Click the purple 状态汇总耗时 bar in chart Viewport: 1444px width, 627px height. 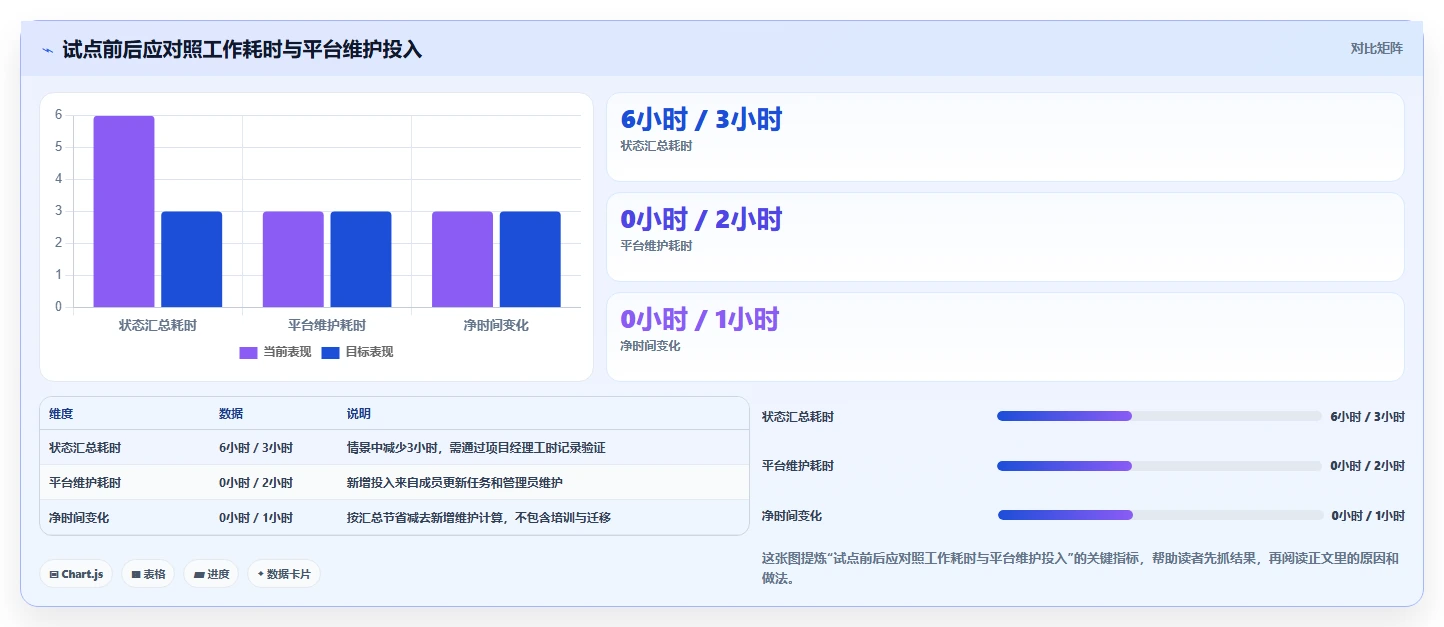(124, 211)
